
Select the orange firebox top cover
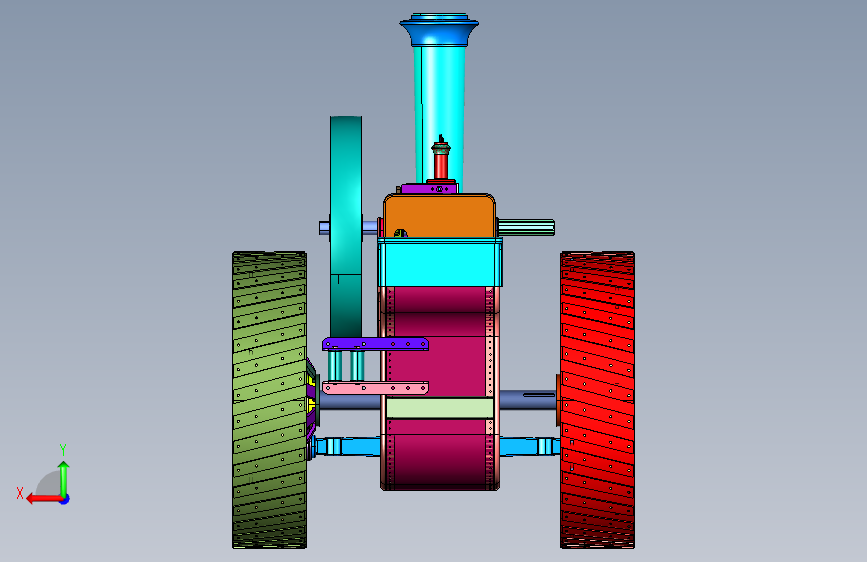pos(440,216)
